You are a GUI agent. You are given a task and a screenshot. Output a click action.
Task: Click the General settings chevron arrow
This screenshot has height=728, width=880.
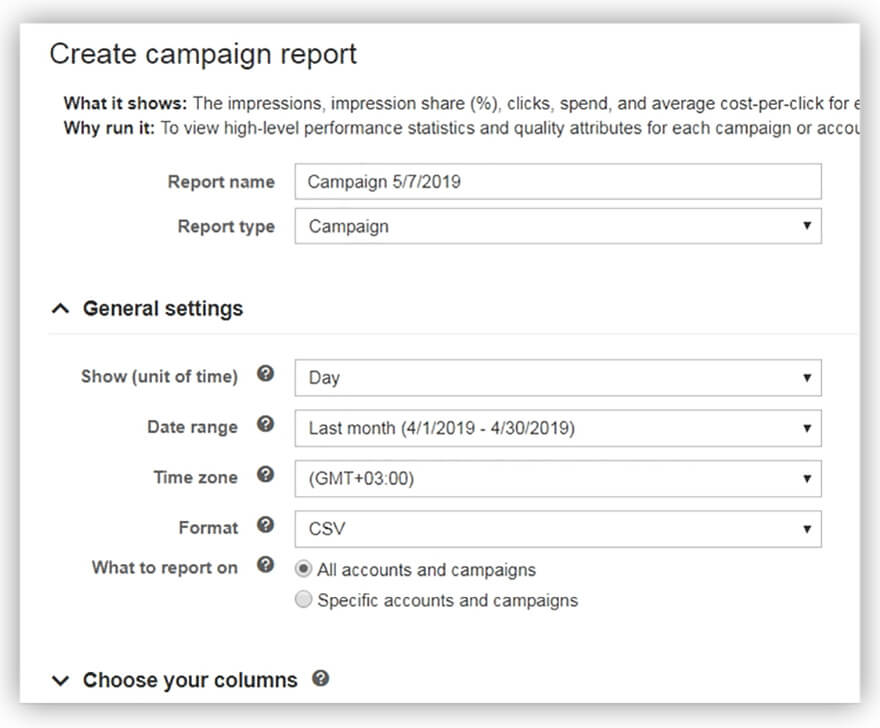(61, 309)
